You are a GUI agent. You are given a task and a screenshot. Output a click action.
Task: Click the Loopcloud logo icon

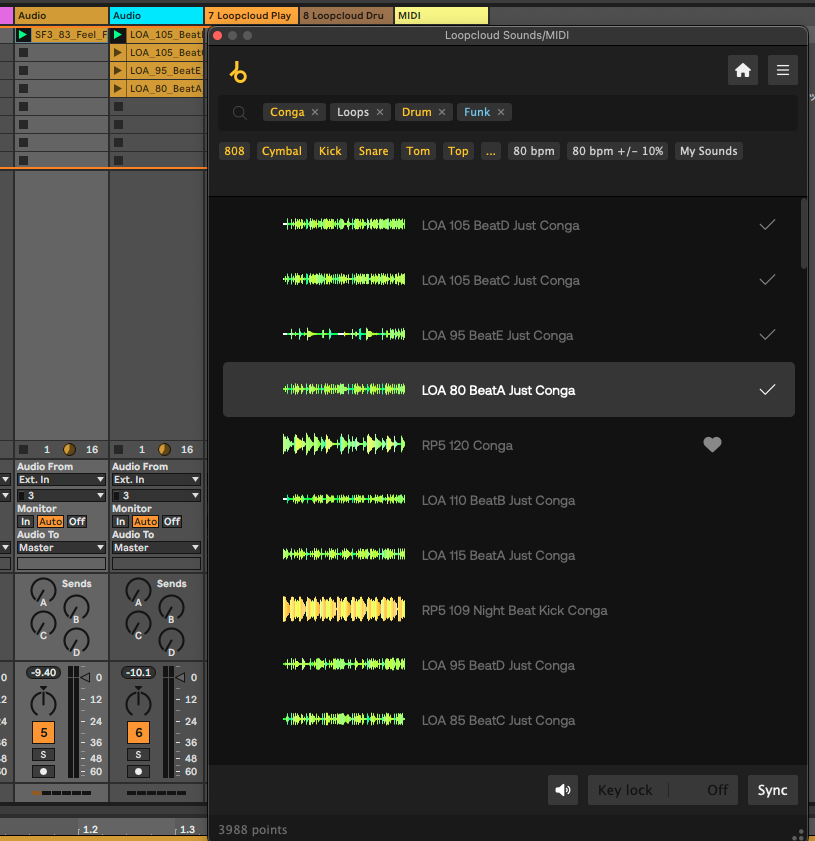(238, 72)
